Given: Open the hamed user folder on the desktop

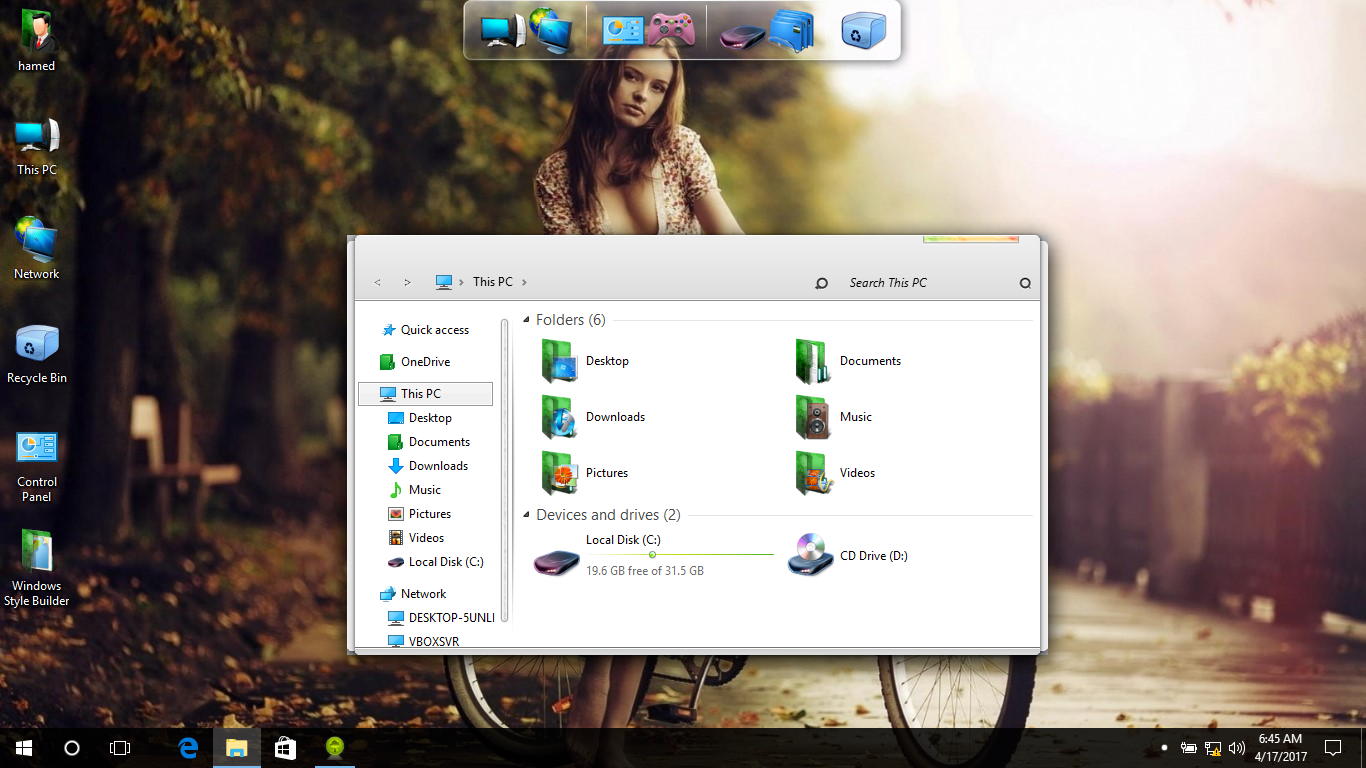Looking at the screenshot, I should [37, 33].
